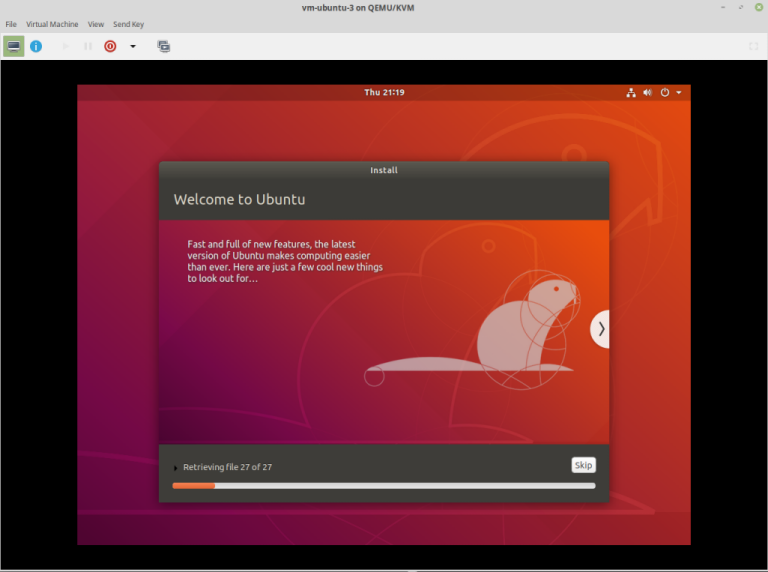Screen dimensions: 768x572
Task: Click the Run virtual machine play icon
Action: tap(66, 46)
